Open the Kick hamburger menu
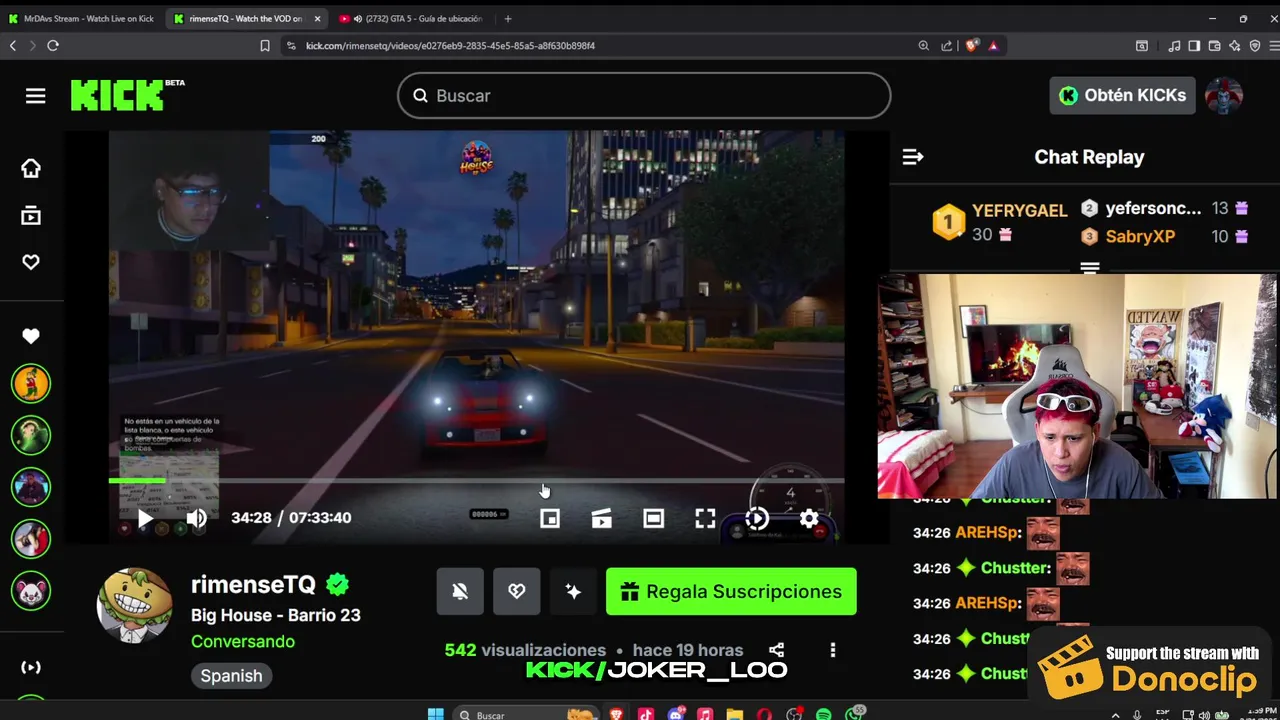The height and width of the screenshot is (720, 1280). 36,96
